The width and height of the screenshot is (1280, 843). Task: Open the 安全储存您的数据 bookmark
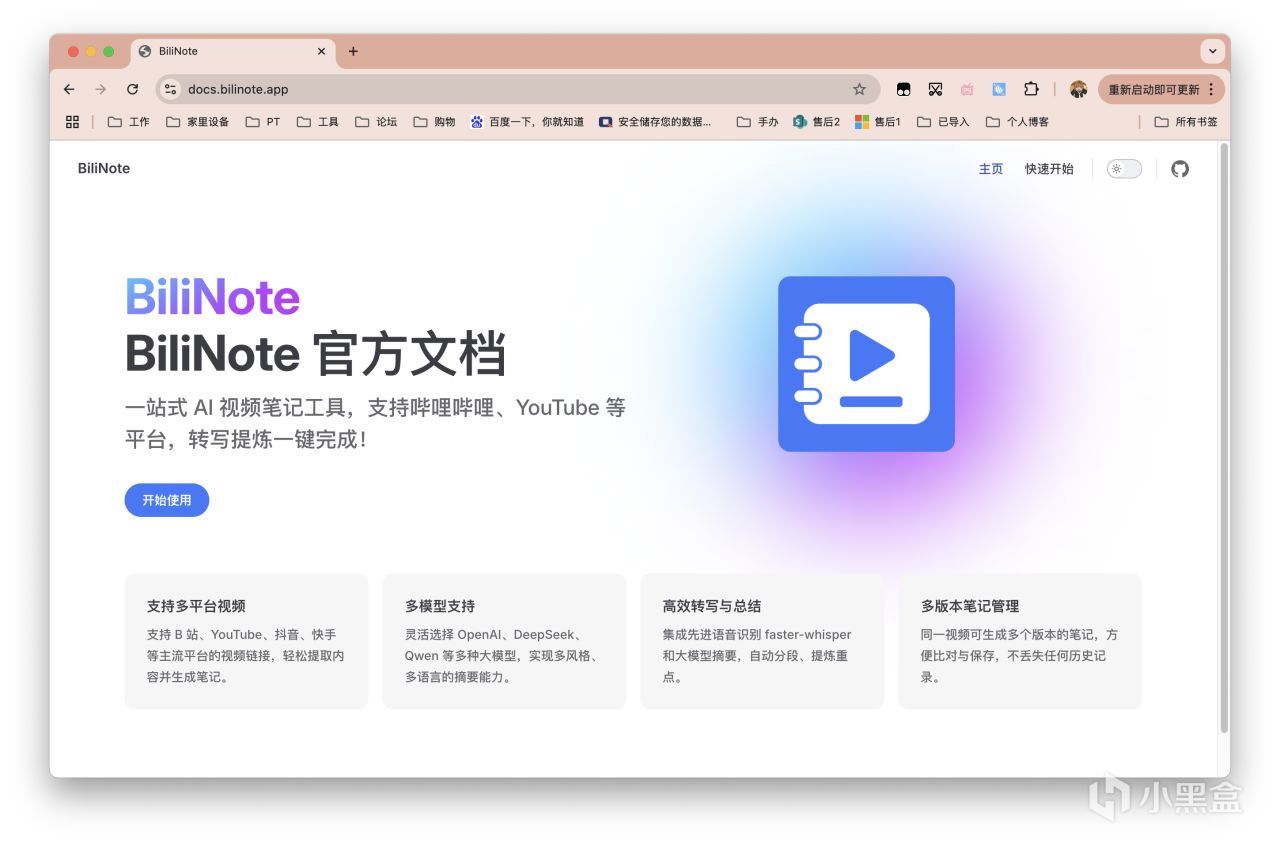655,122
